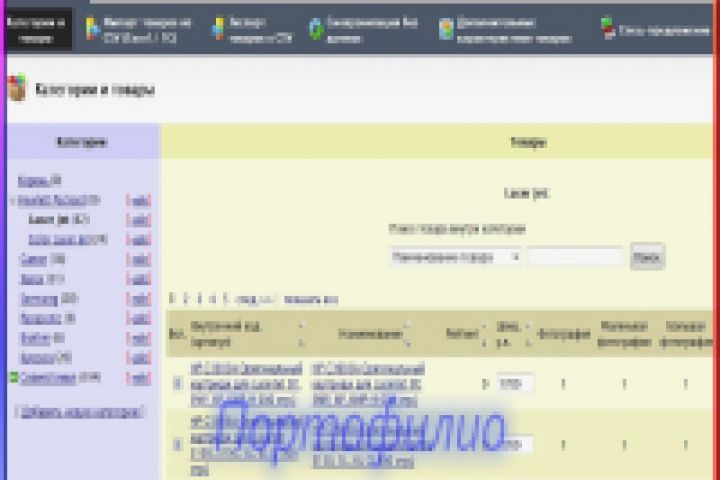Edit the price field of the second product
Screen dimensions: 720x480
click(x=515, y=445)
